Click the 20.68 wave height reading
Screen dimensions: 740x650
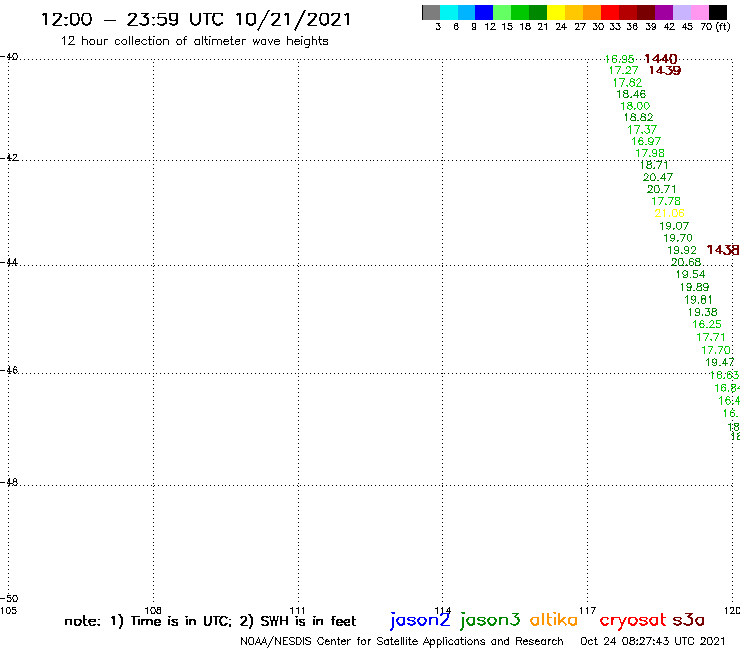pyautogui.click(x=686, y=262)
